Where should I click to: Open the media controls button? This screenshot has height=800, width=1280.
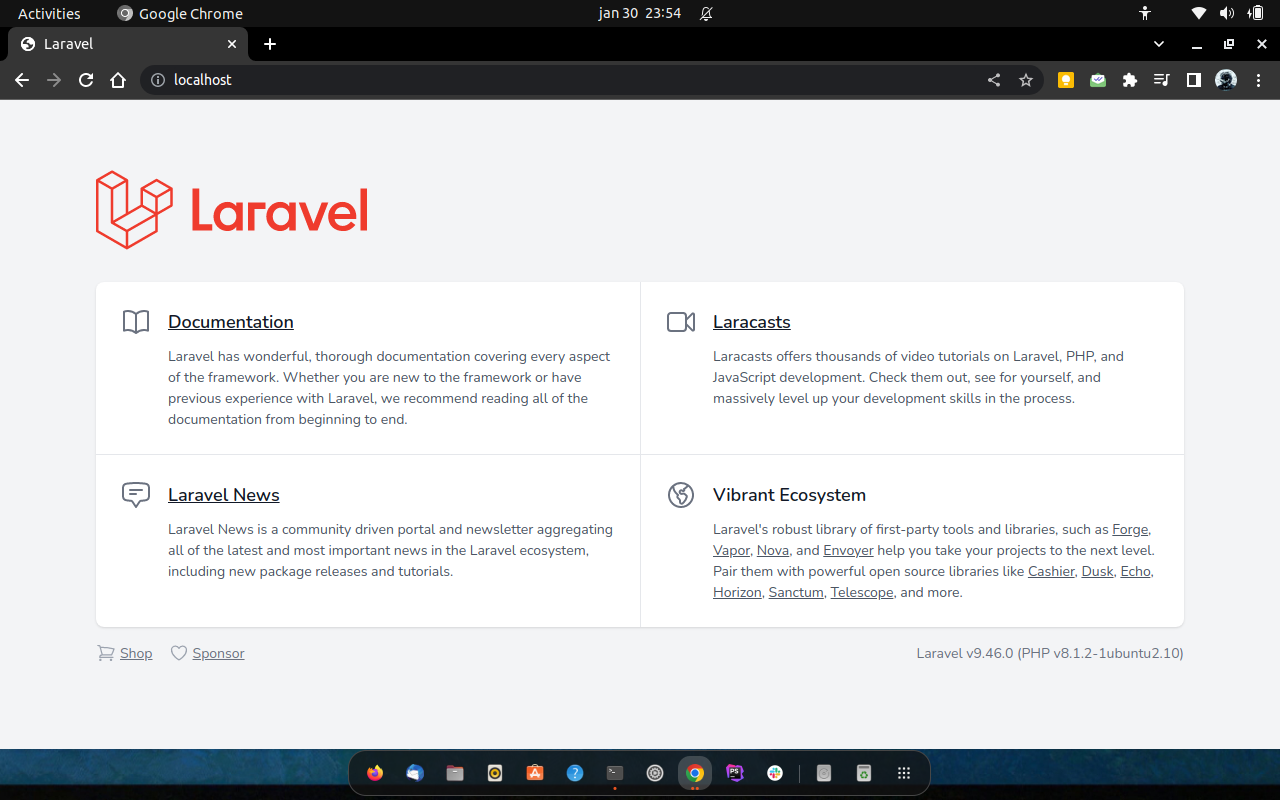tap(1161, 80)
